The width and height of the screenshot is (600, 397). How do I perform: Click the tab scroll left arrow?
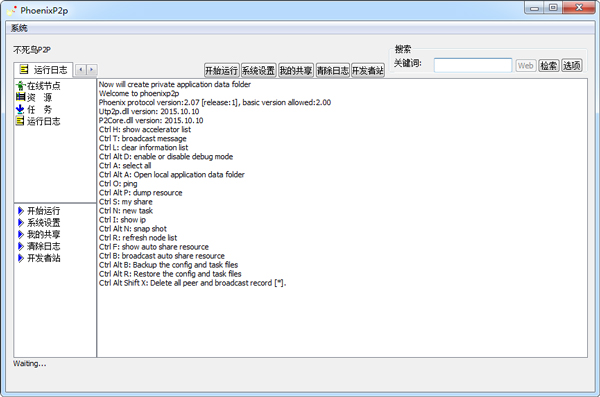(x=81, y=70)
